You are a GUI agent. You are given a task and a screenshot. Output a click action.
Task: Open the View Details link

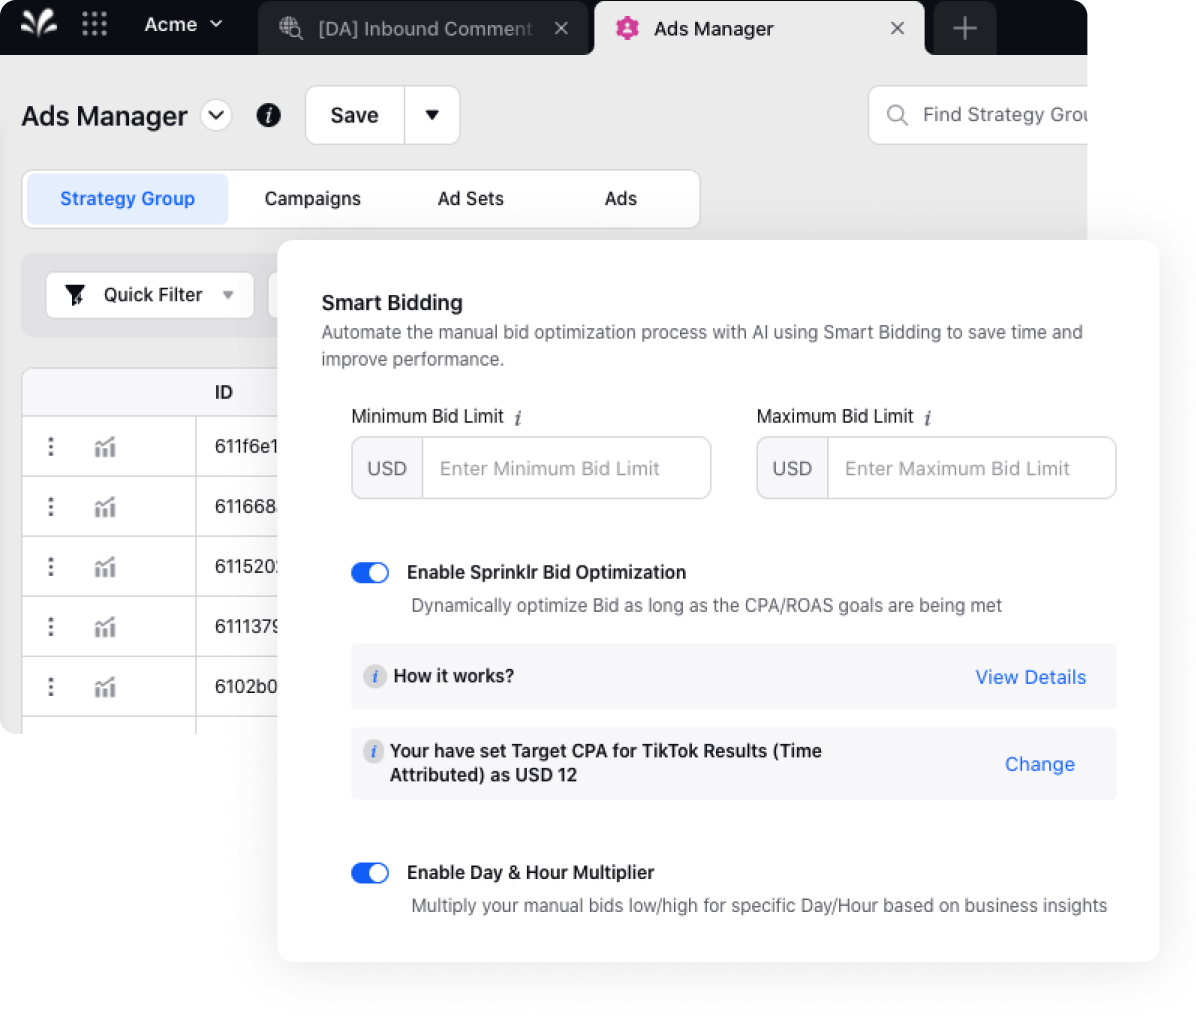1030,677
